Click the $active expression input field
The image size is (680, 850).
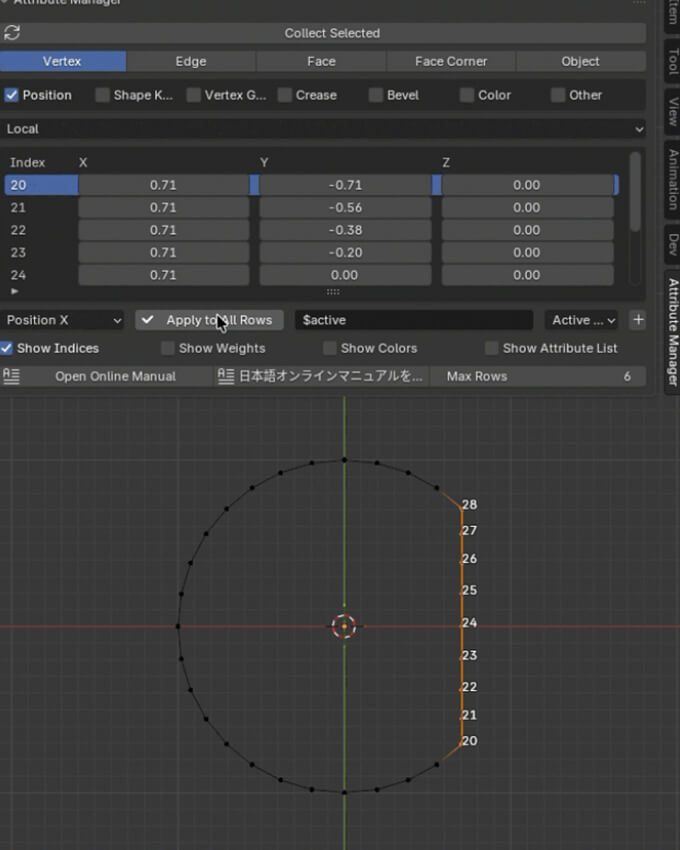(x=414, y=320)
